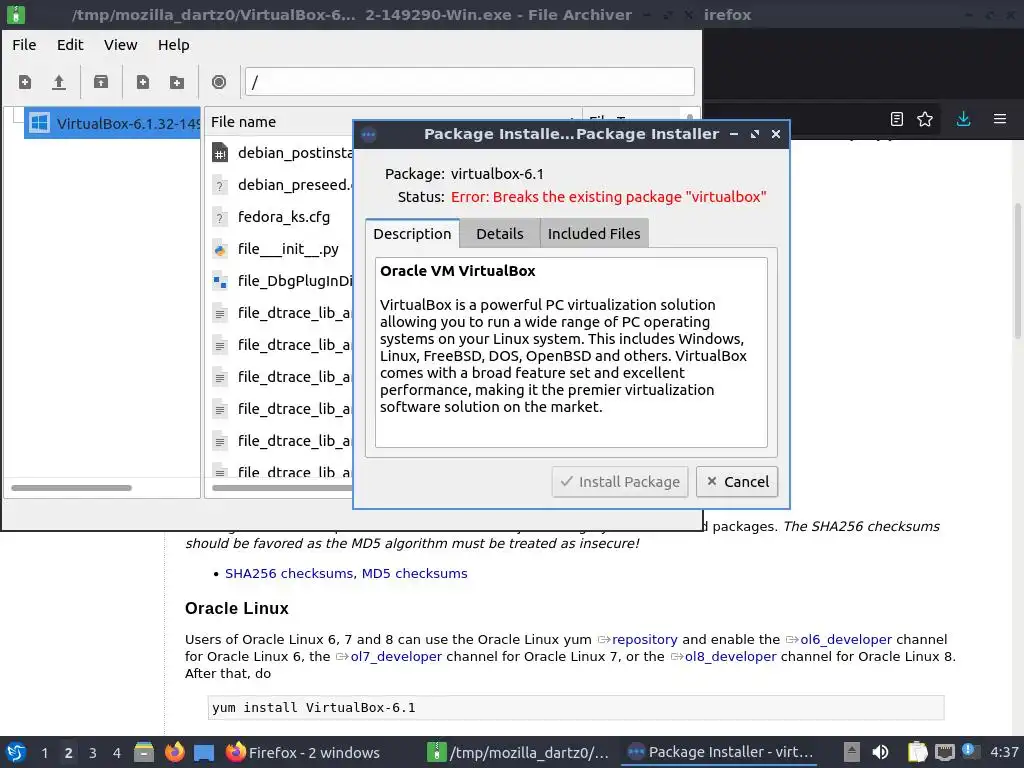Click the new archive icon in File Archiver toolbar
Screen dimensions: 1024x768
tap(25, 82)
